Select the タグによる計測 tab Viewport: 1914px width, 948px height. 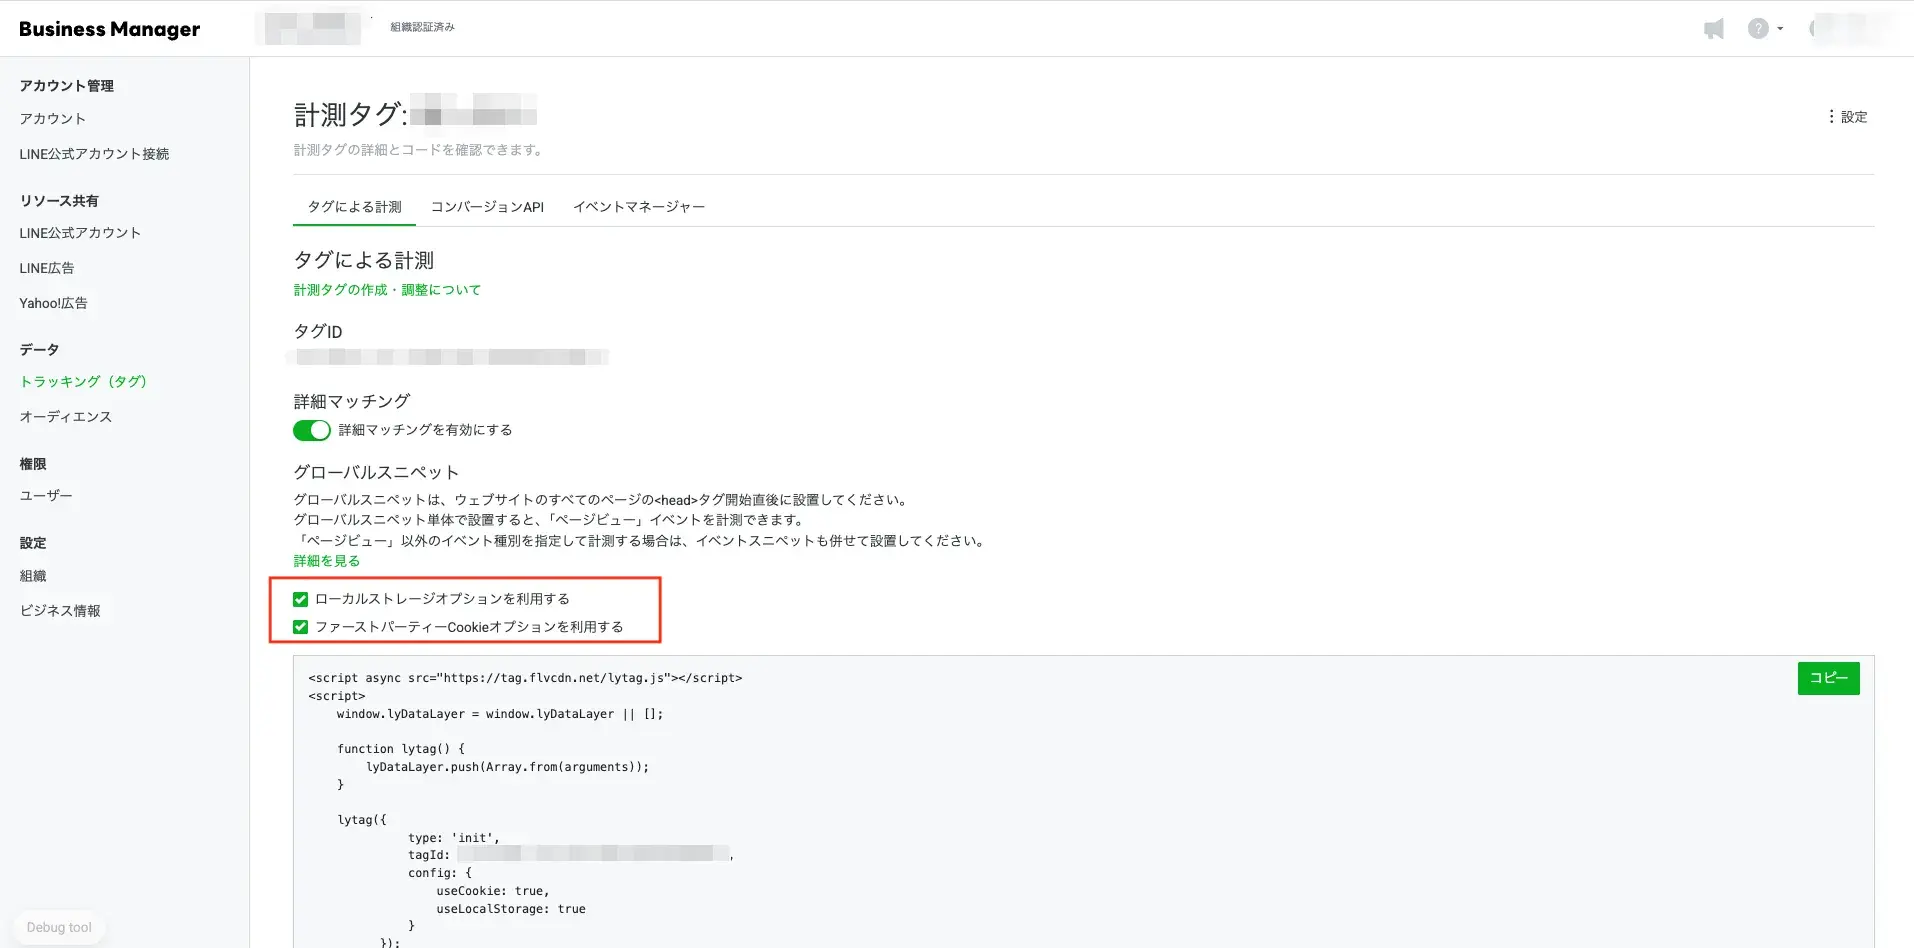click(x=354, y=207)
